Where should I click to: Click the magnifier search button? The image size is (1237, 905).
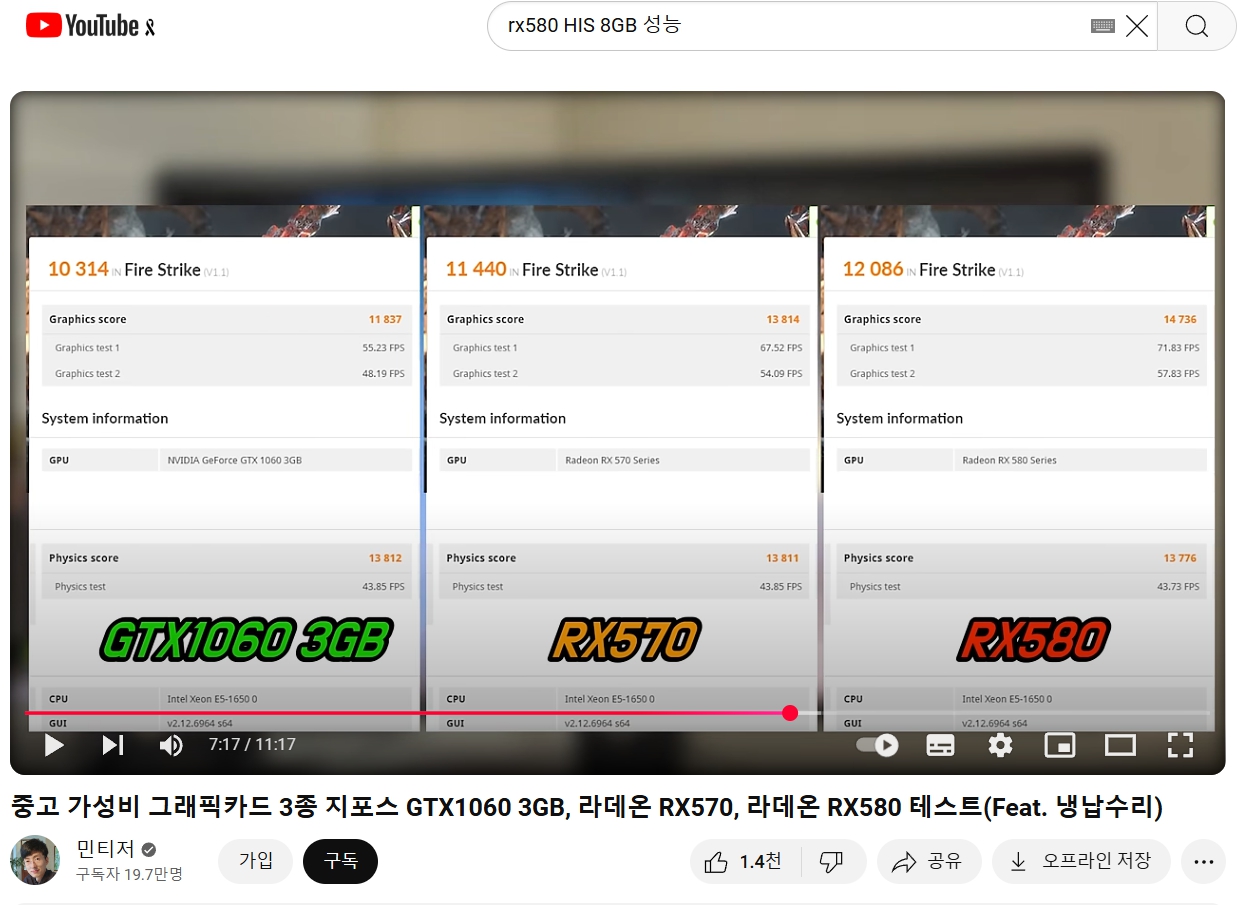1197,27
